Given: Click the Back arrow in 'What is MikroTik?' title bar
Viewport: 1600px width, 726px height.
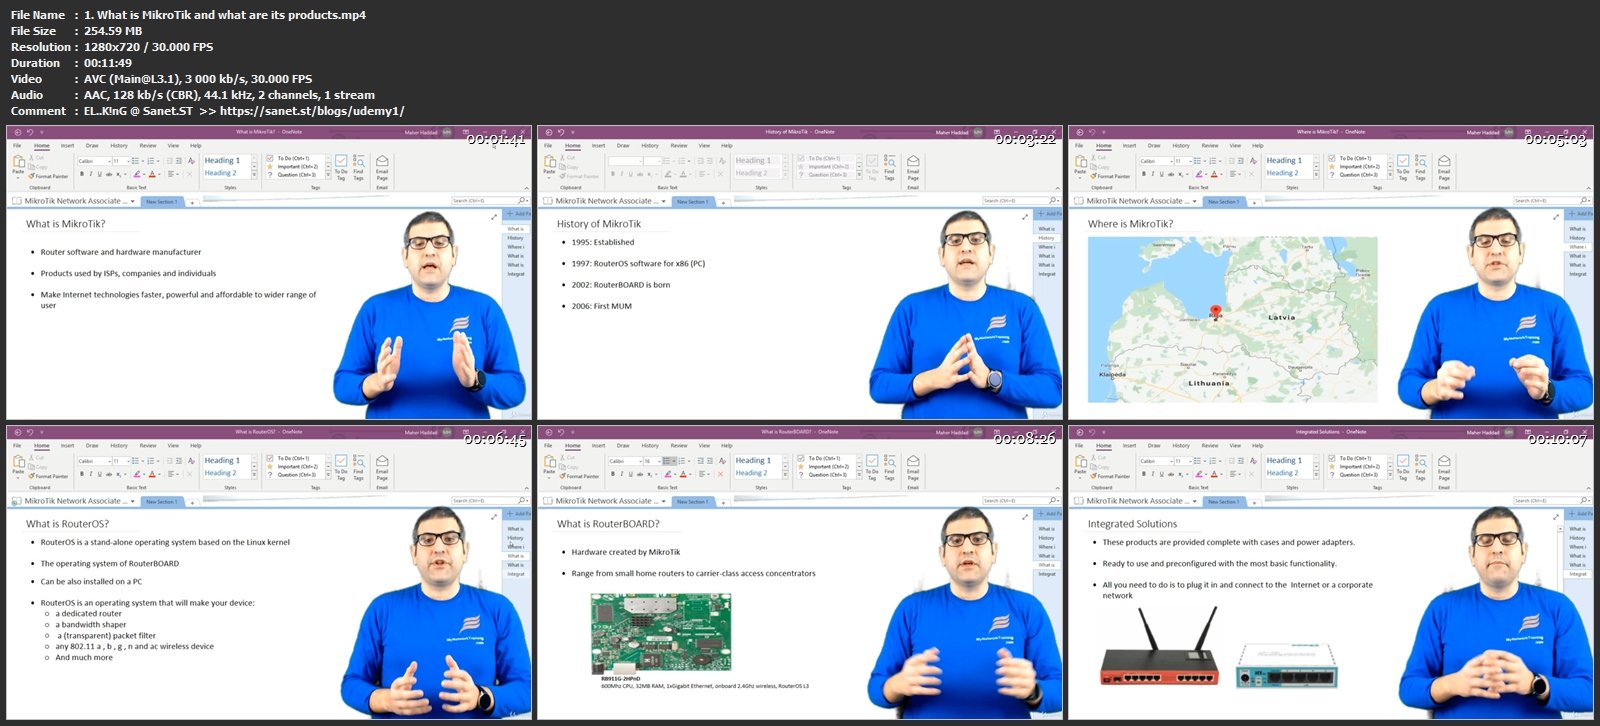Looking at the screenshot, I should coord(18,132).
